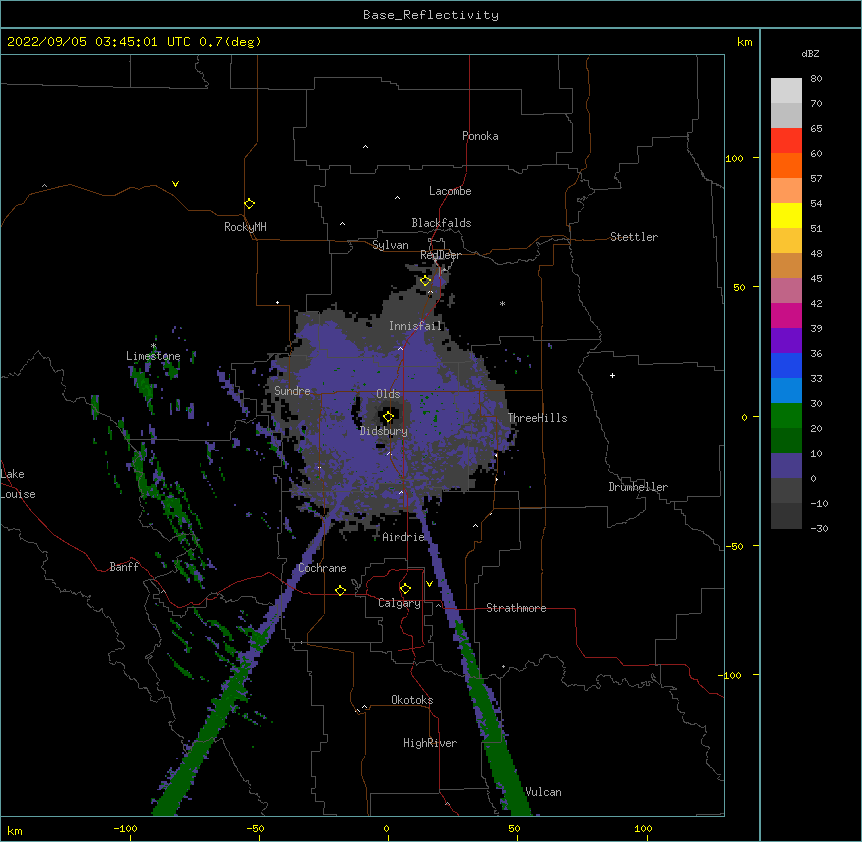The height and width of the screenshot is (842, 862).
Task: Pick the bright green swatch in dBZ legend
Action: (x=786, y=416)
